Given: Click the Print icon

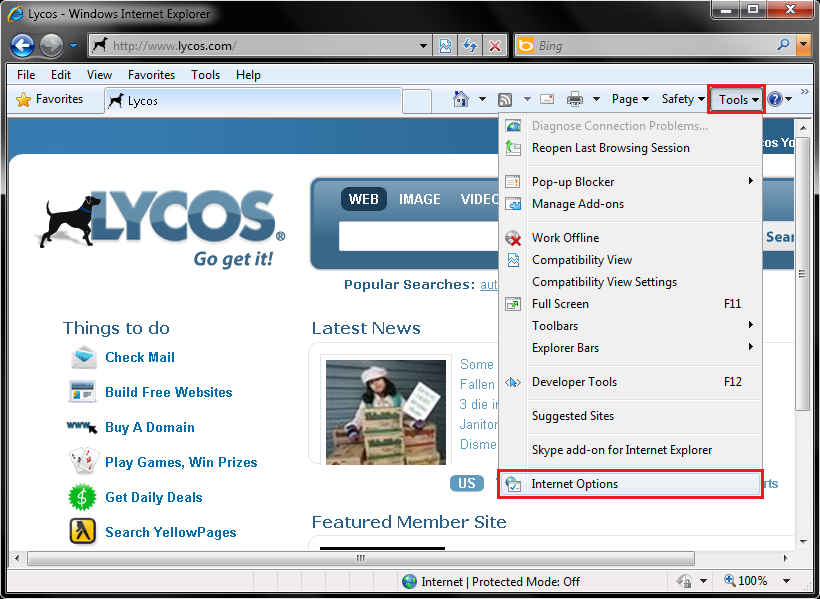Looking at the screenshot, I should [x=575, y=99].
